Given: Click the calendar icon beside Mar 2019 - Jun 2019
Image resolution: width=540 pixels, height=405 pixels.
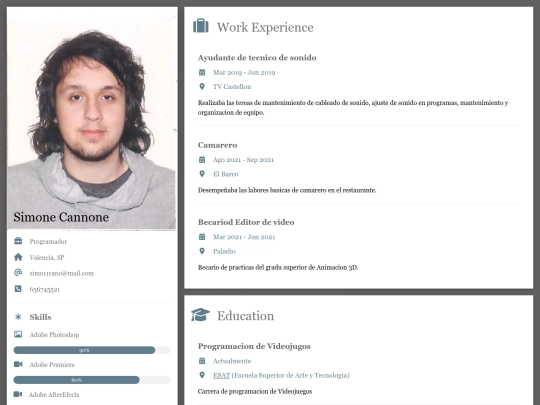Looking at the screenshot, I should [202, 72].
